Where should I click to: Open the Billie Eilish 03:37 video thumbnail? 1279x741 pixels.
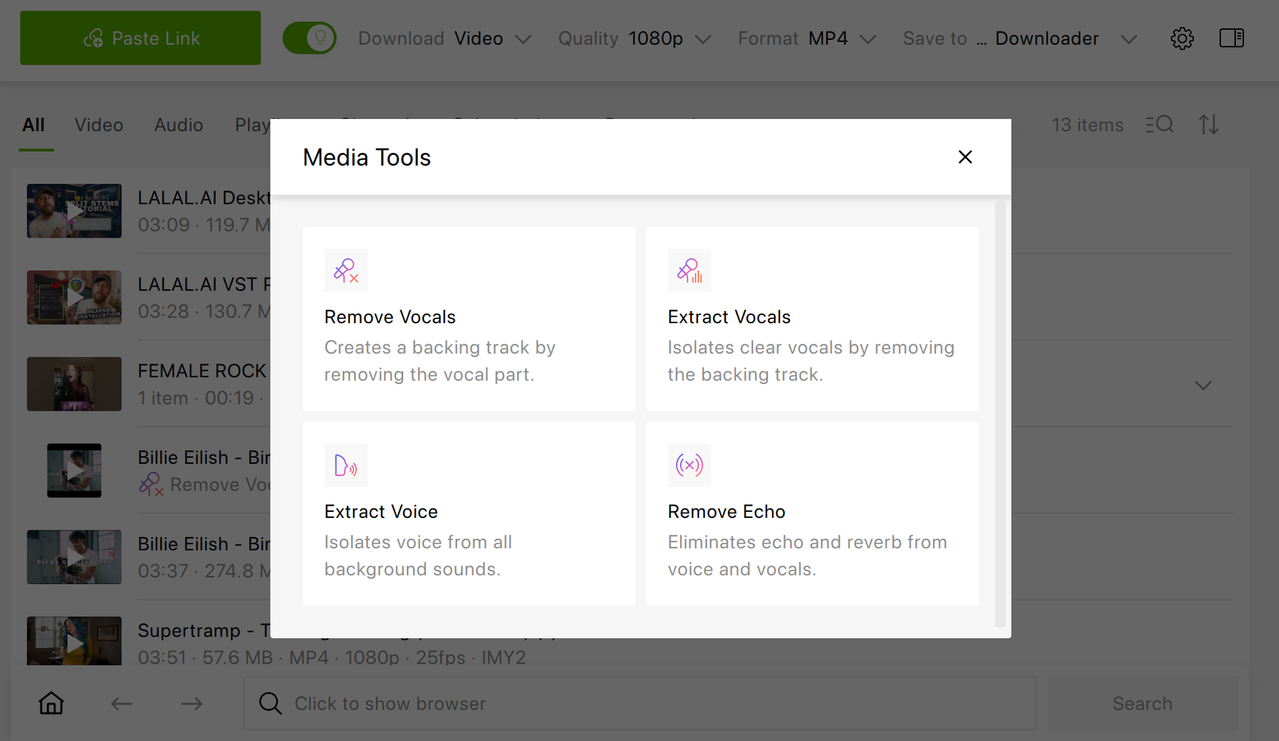[x=74, y=557]
